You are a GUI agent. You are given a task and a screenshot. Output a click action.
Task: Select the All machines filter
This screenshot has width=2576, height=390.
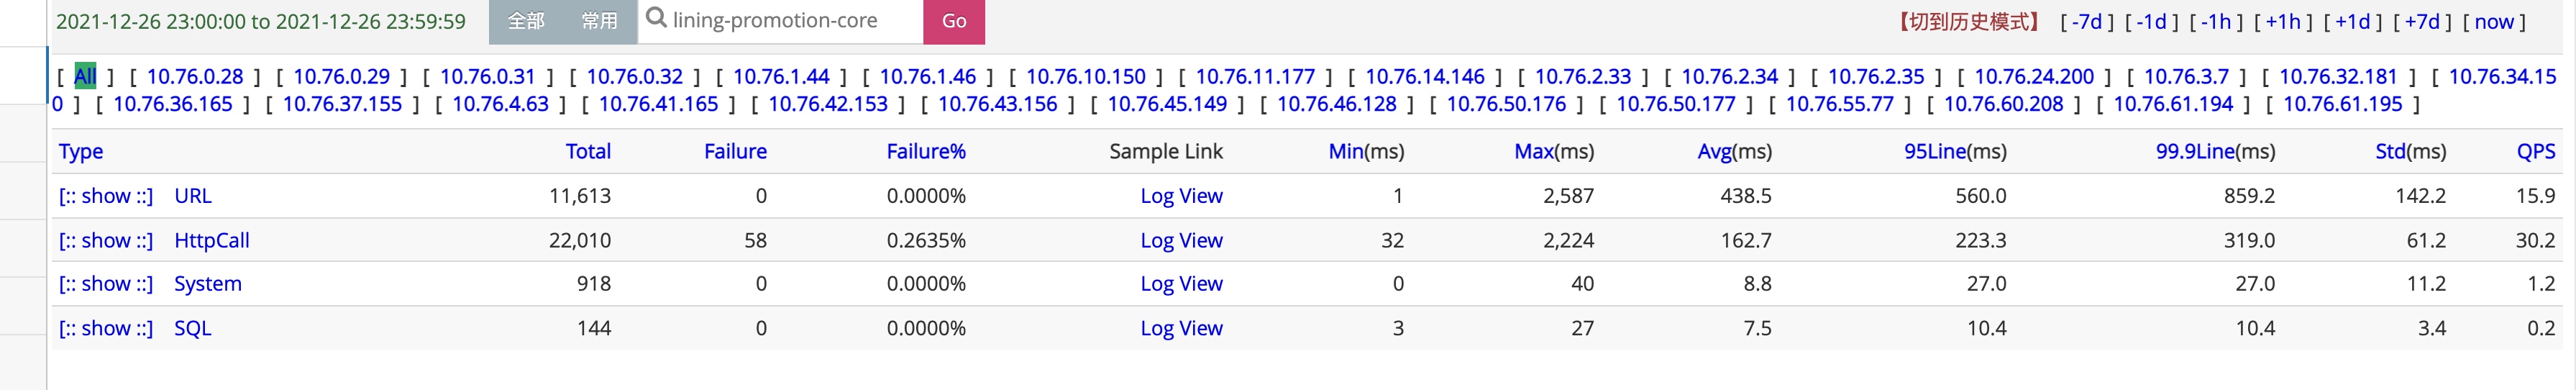[85, 76]
